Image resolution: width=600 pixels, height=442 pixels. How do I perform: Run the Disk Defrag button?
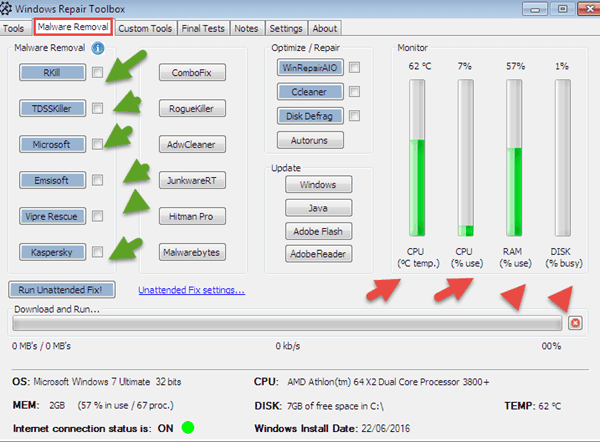310,116
